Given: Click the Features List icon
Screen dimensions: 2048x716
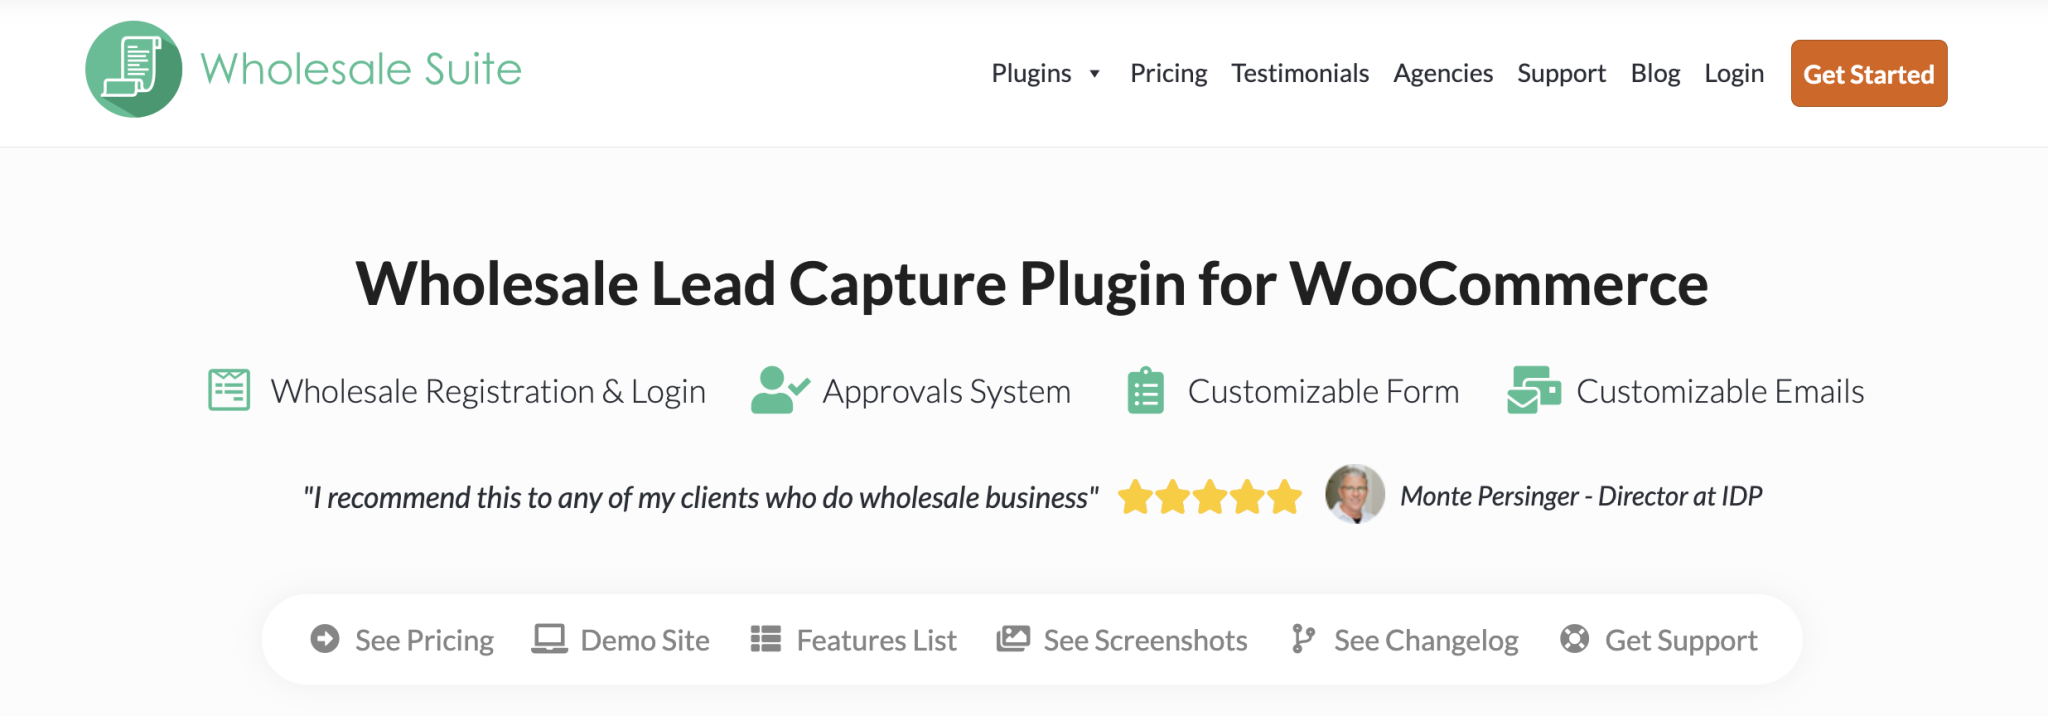Looking at the screenshot, I should pyautogui.click(x=766, y=639).
